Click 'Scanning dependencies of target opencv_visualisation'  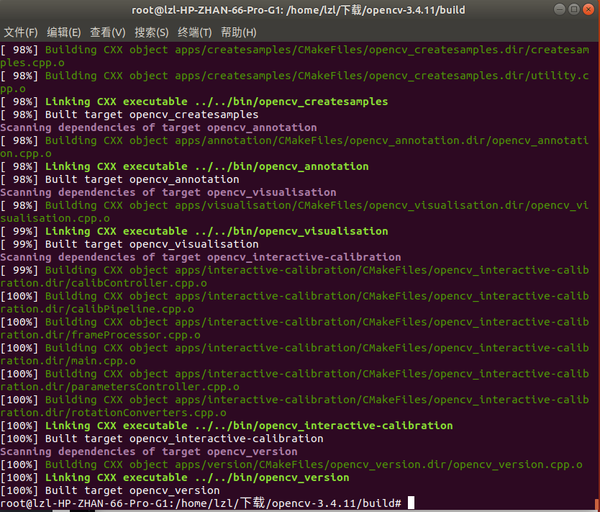point(168,192)
